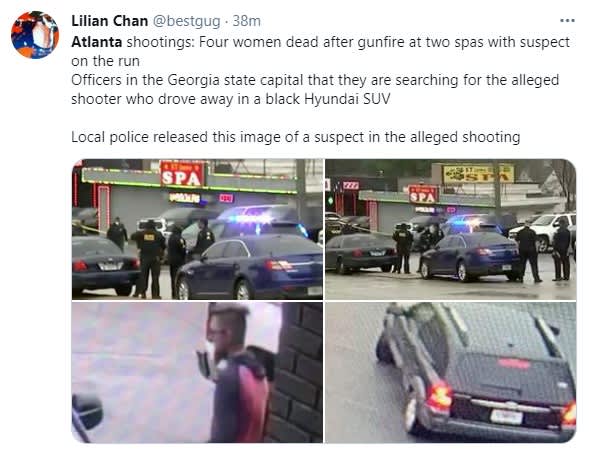Open the tweet via the 38m timestamp
Viewport: 589px width, 454px height.
click(246, 21)
